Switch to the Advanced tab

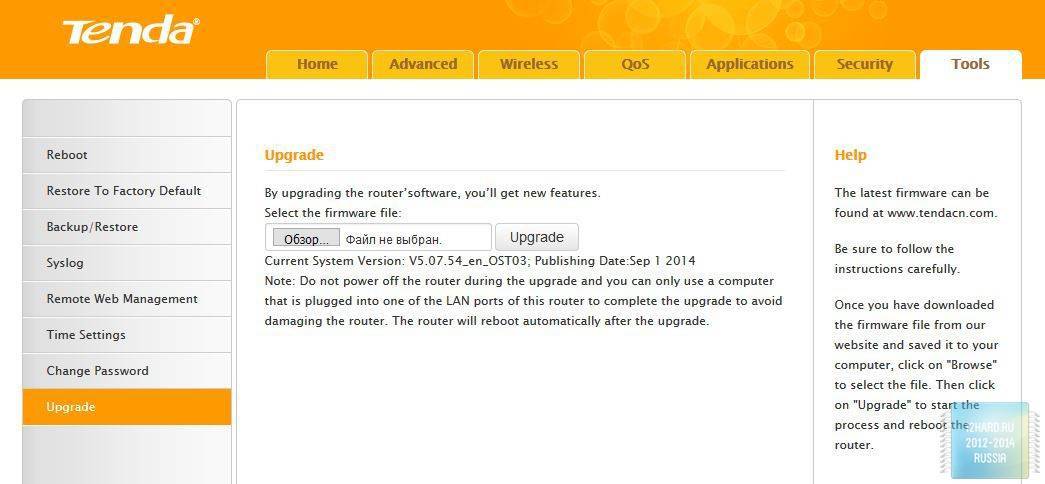[x=423, y=65]
